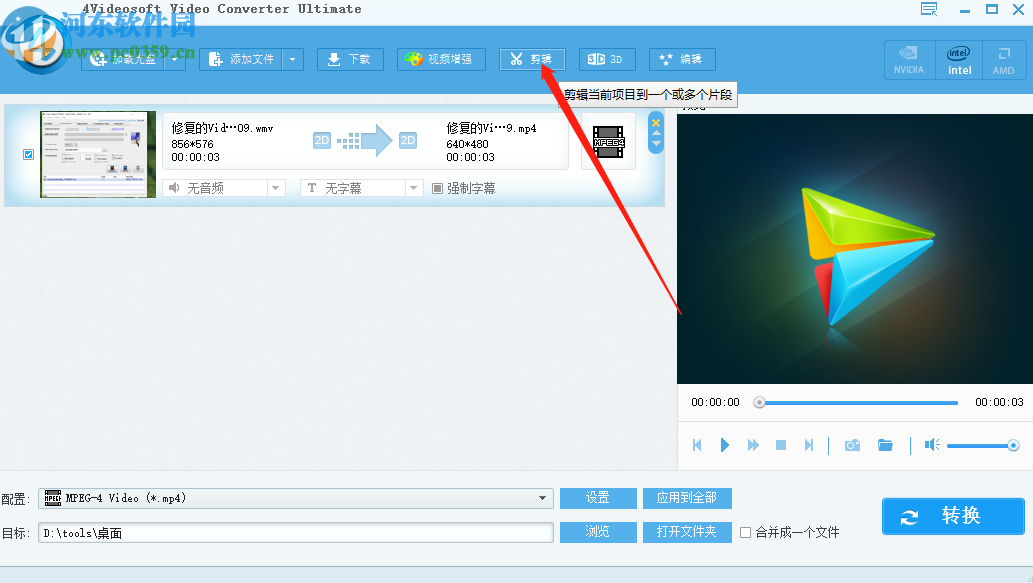Click the Add File (添加文件) button
This screenshot has height=583, width=1033.
(241, 59)
